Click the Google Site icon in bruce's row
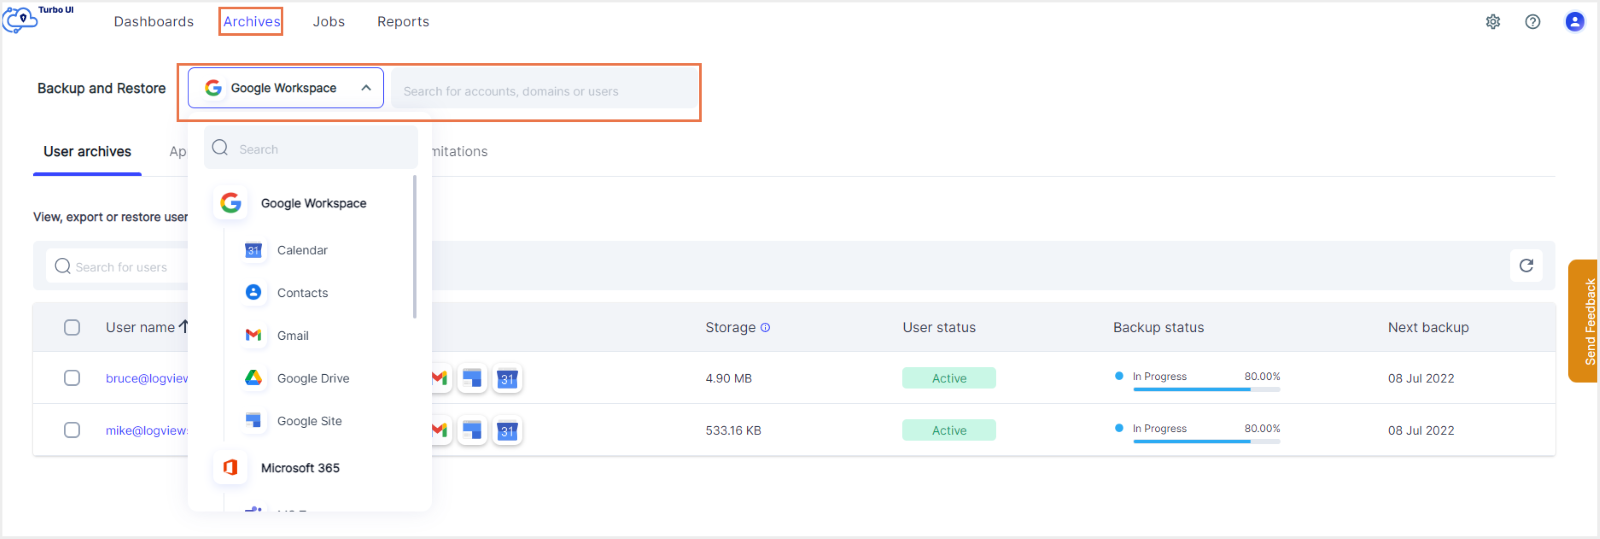Screen dimensions: 1600x539 (x=472, y=378)
